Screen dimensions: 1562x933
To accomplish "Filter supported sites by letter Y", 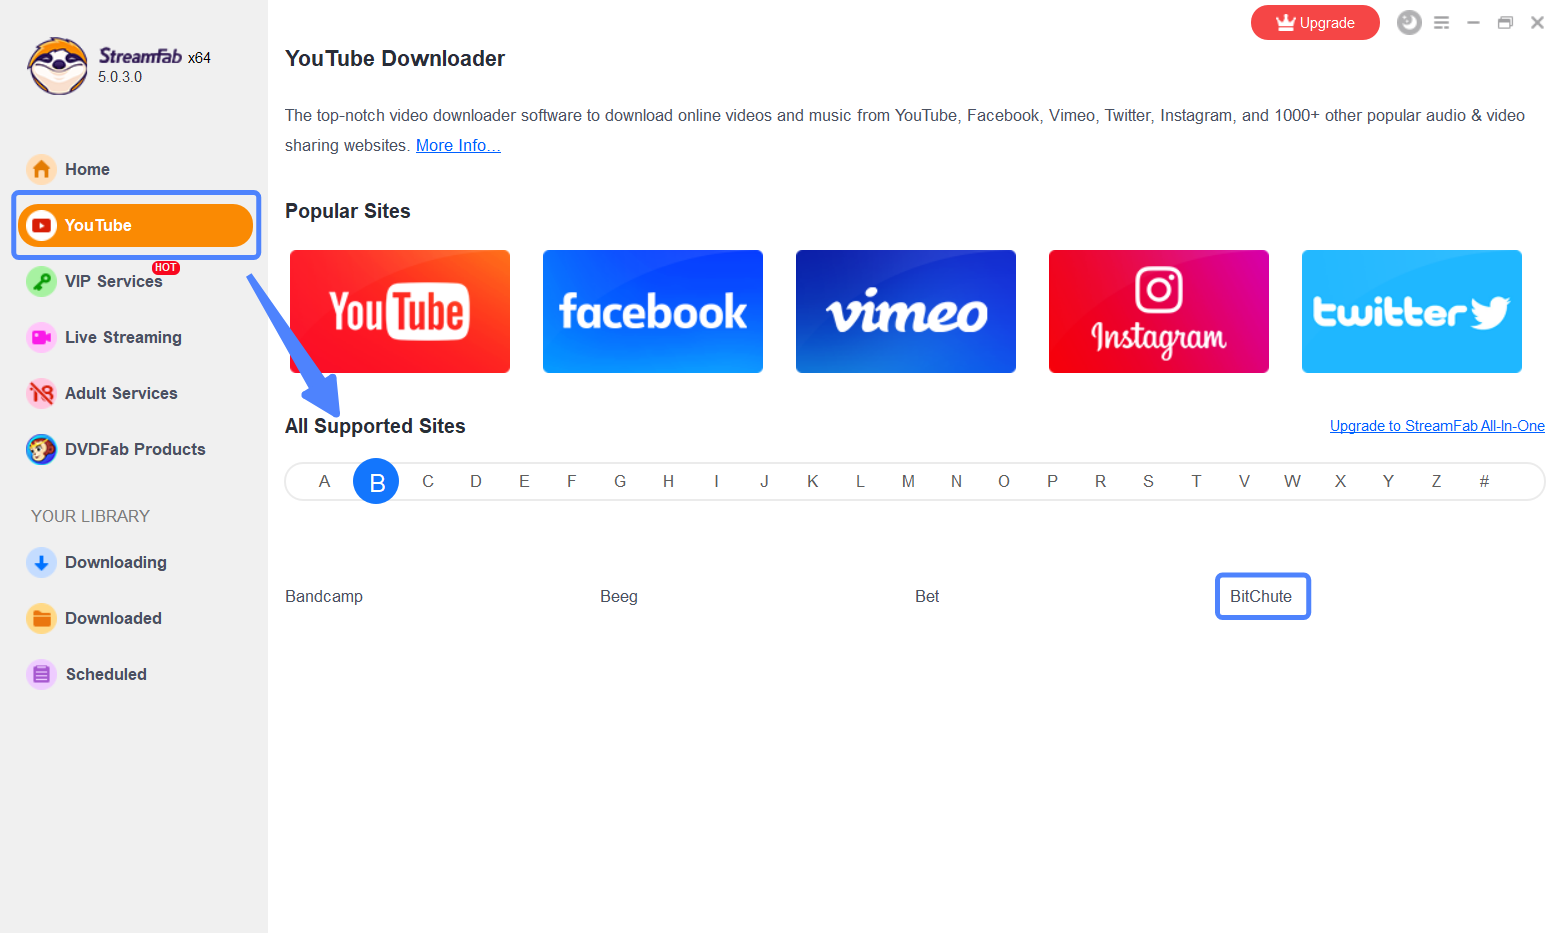I will click(1388, 481).
